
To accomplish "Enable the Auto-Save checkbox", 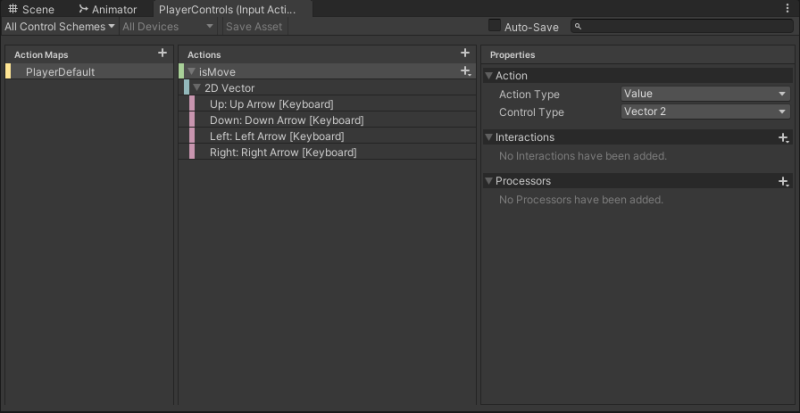I will click(x=494, y=26).
